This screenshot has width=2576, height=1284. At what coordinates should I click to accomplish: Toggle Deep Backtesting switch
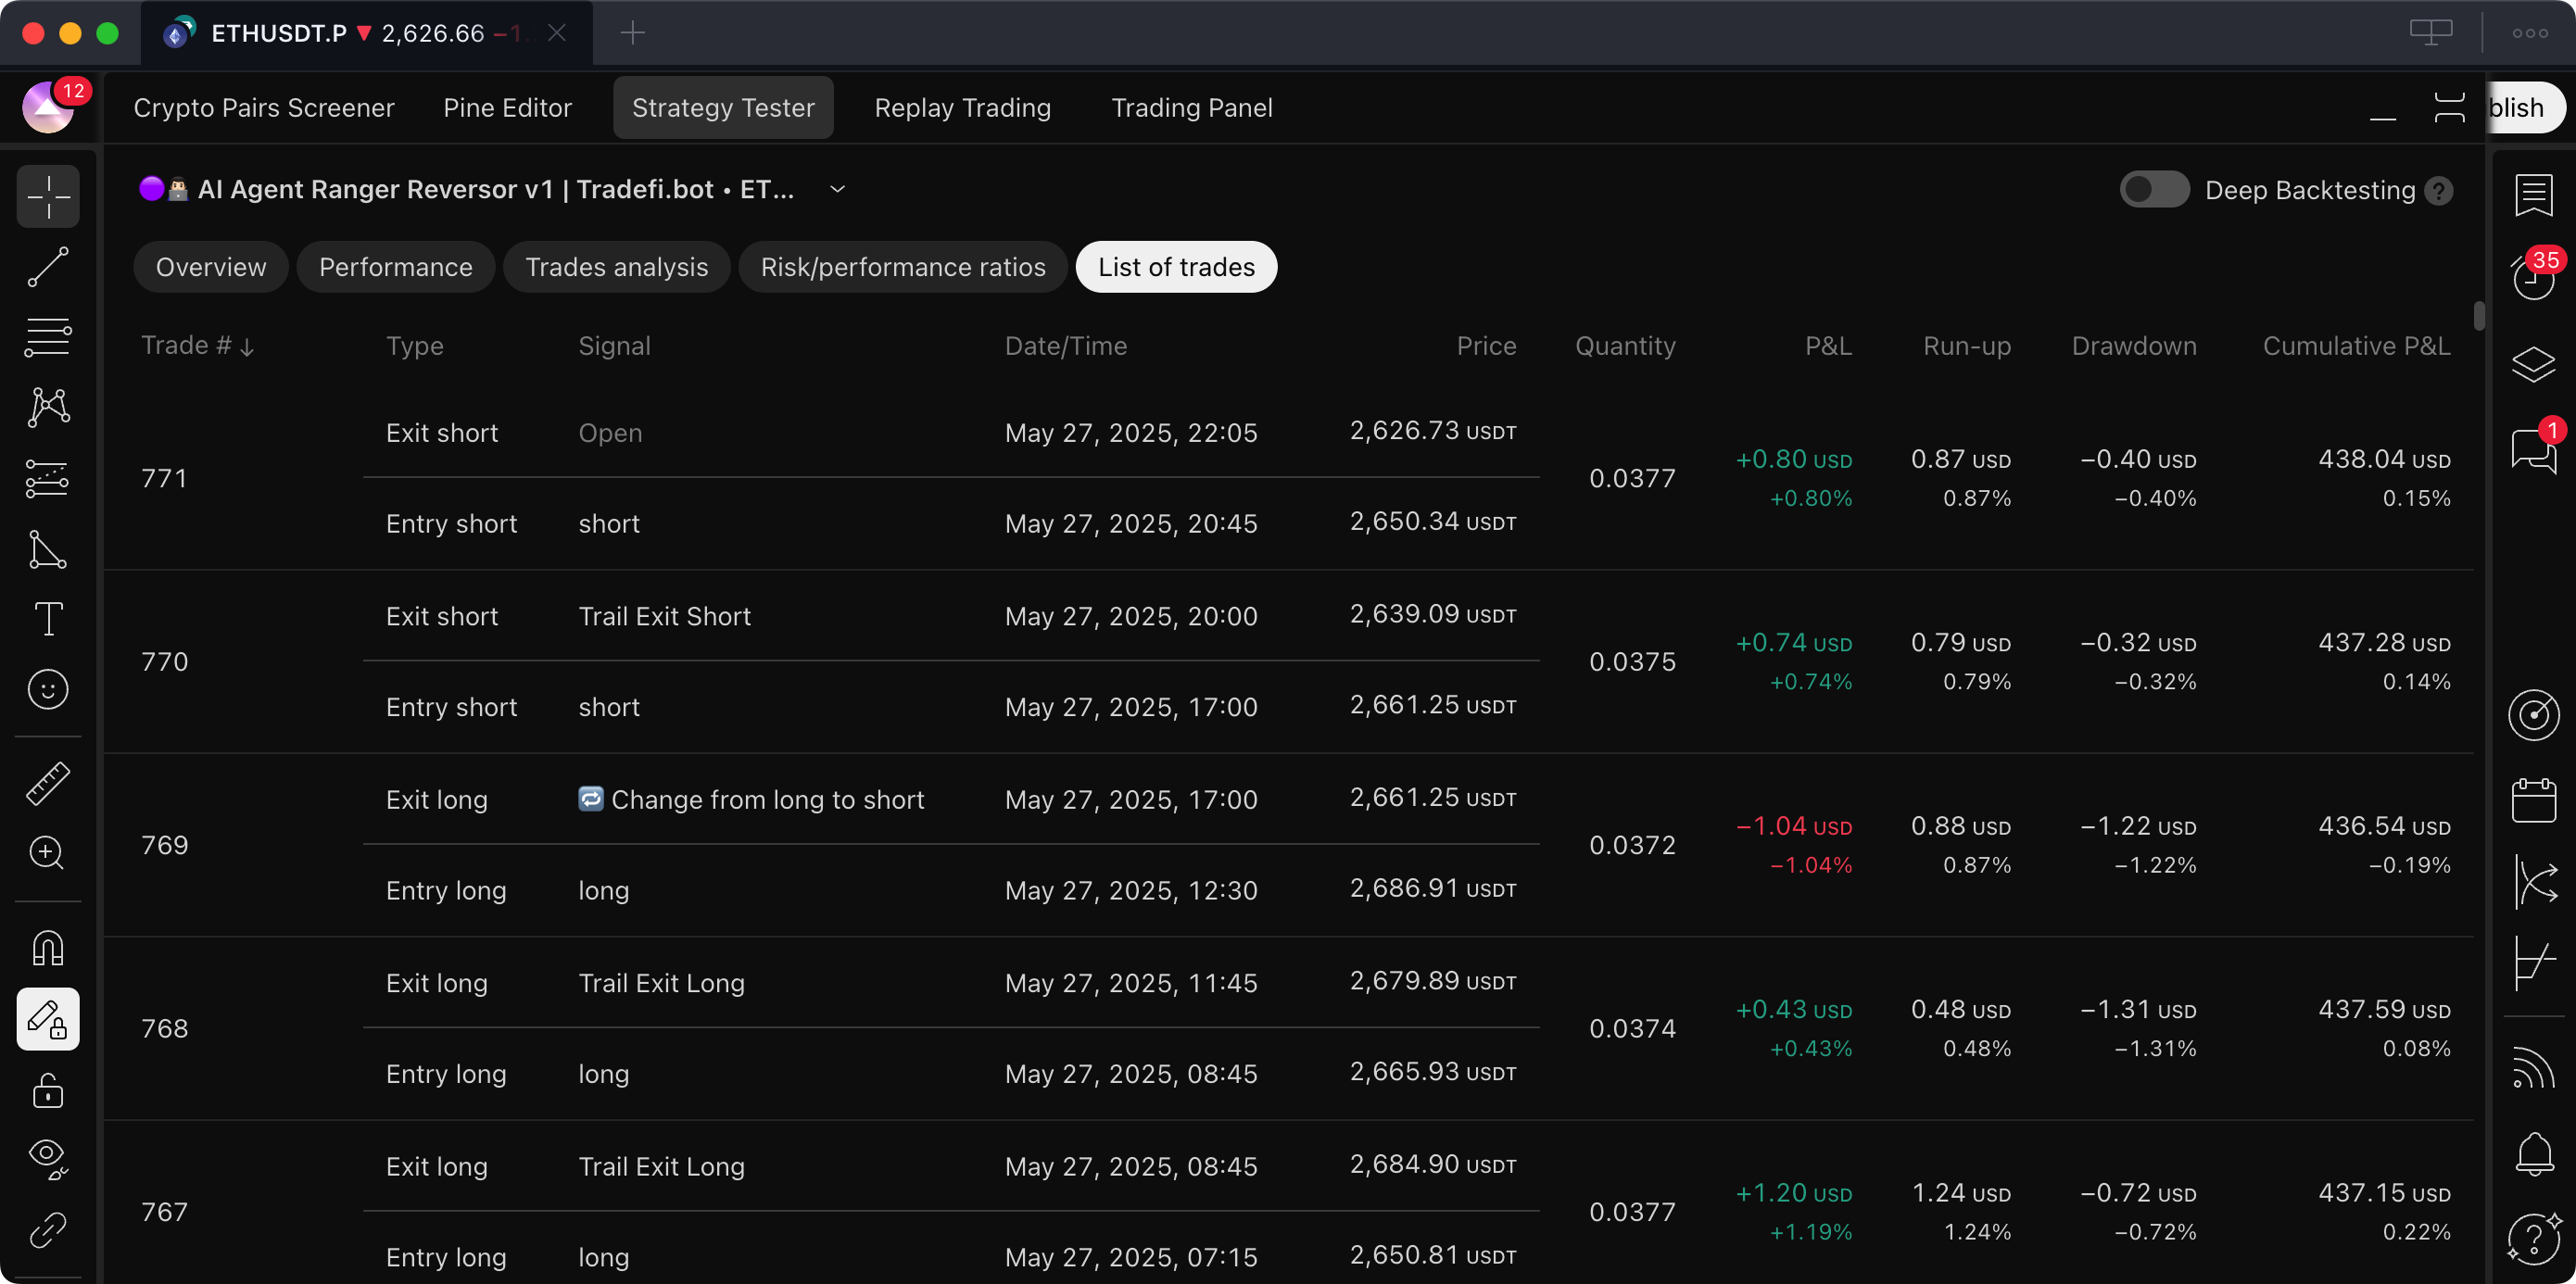tap(2154, 190)
